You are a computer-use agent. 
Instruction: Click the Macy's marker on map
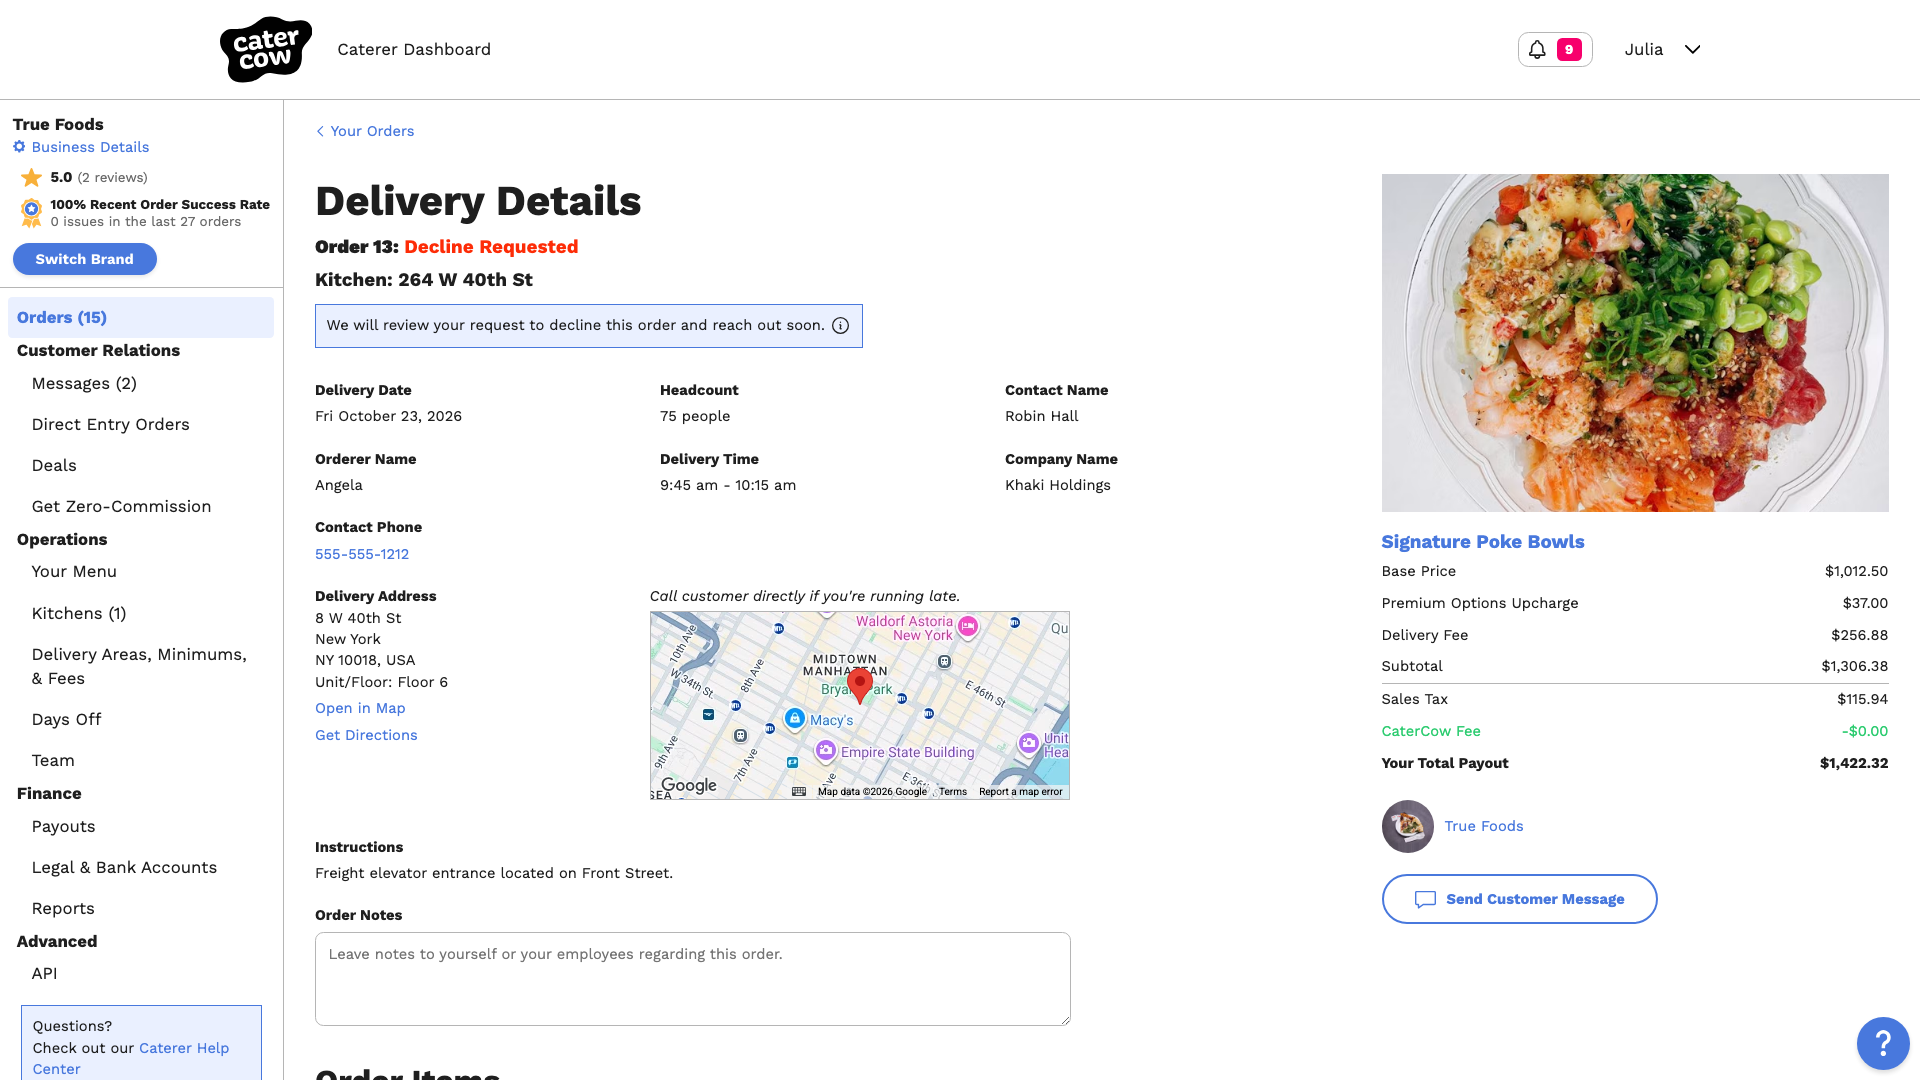tap(795, 718)
